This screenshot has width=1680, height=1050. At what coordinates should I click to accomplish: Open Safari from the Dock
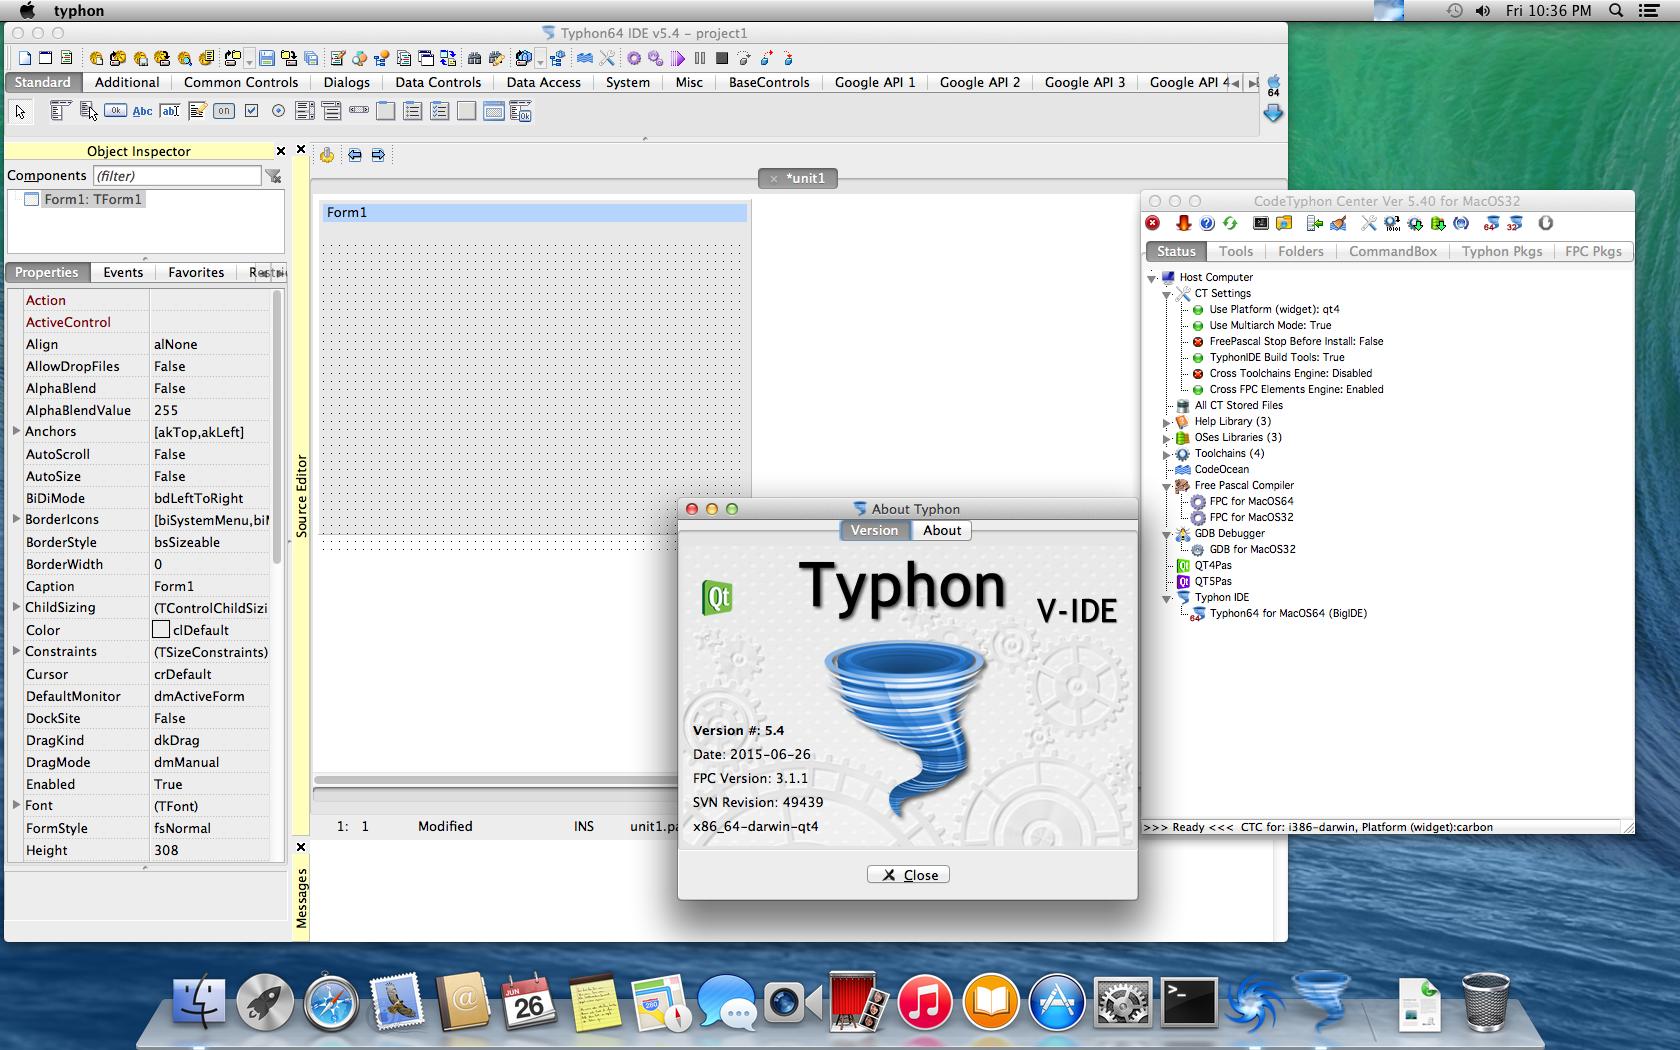(331, 1003)
